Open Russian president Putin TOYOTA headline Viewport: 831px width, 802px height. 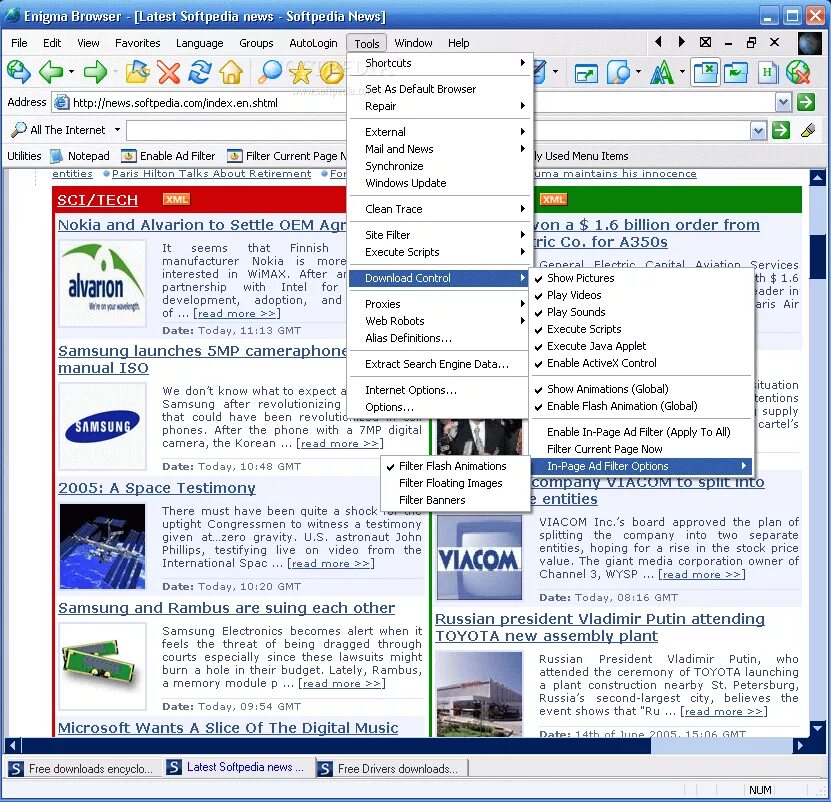pyautogui.click(x=599, y=627)
